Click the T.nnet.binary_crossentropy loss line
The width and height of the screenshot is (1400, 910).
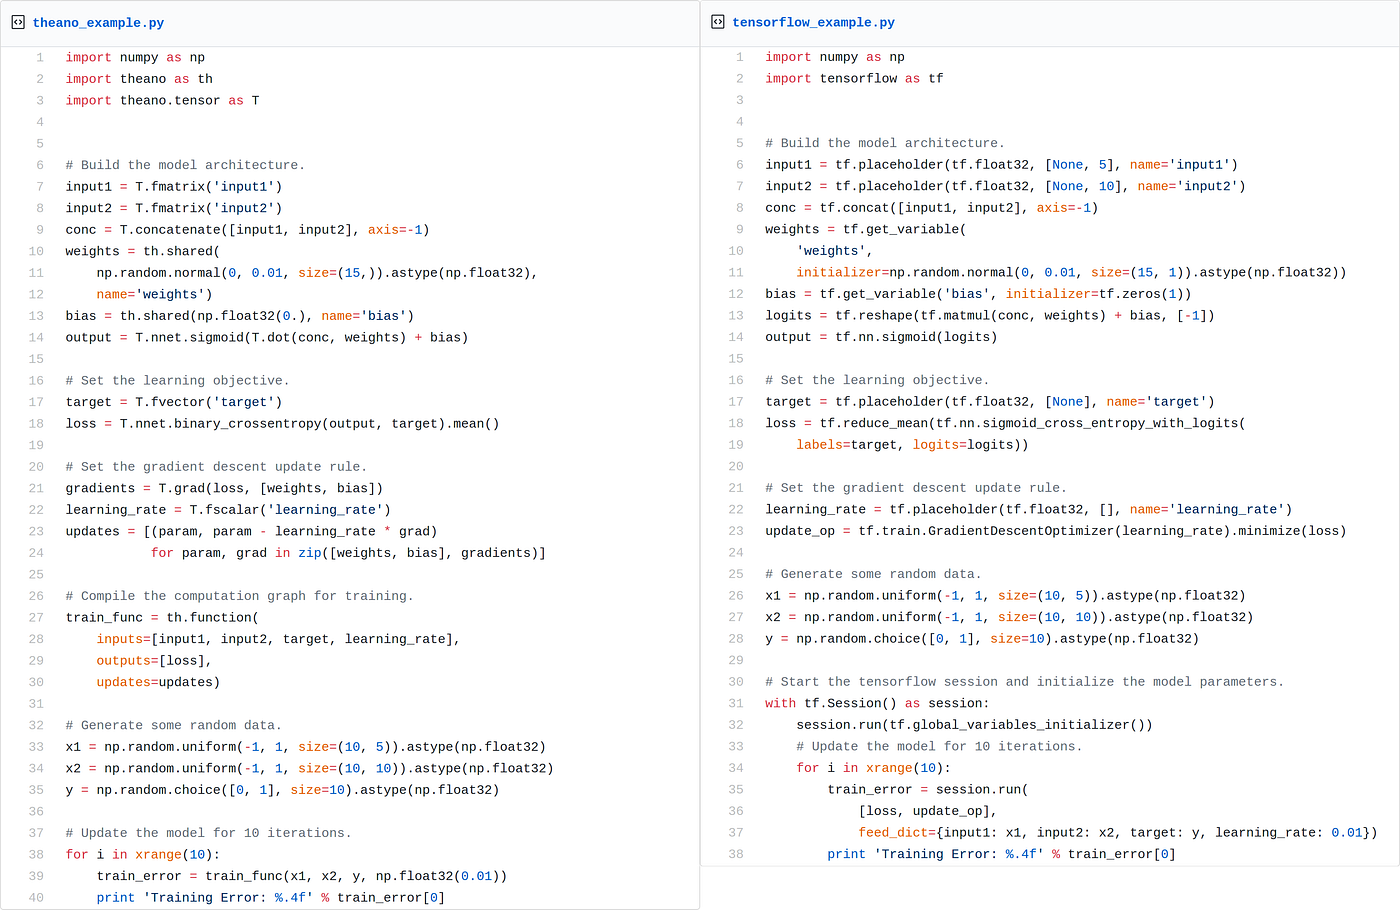283,423
